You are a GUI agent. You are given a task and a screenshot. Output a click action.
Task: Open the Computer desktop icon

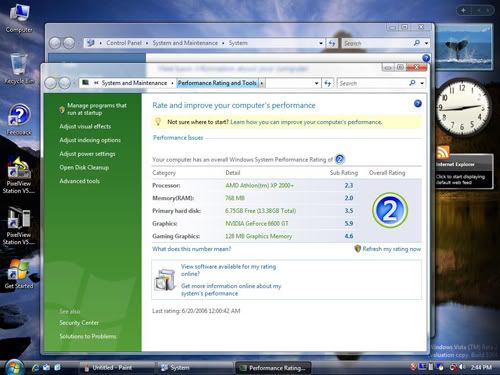[x=19, y=19]
